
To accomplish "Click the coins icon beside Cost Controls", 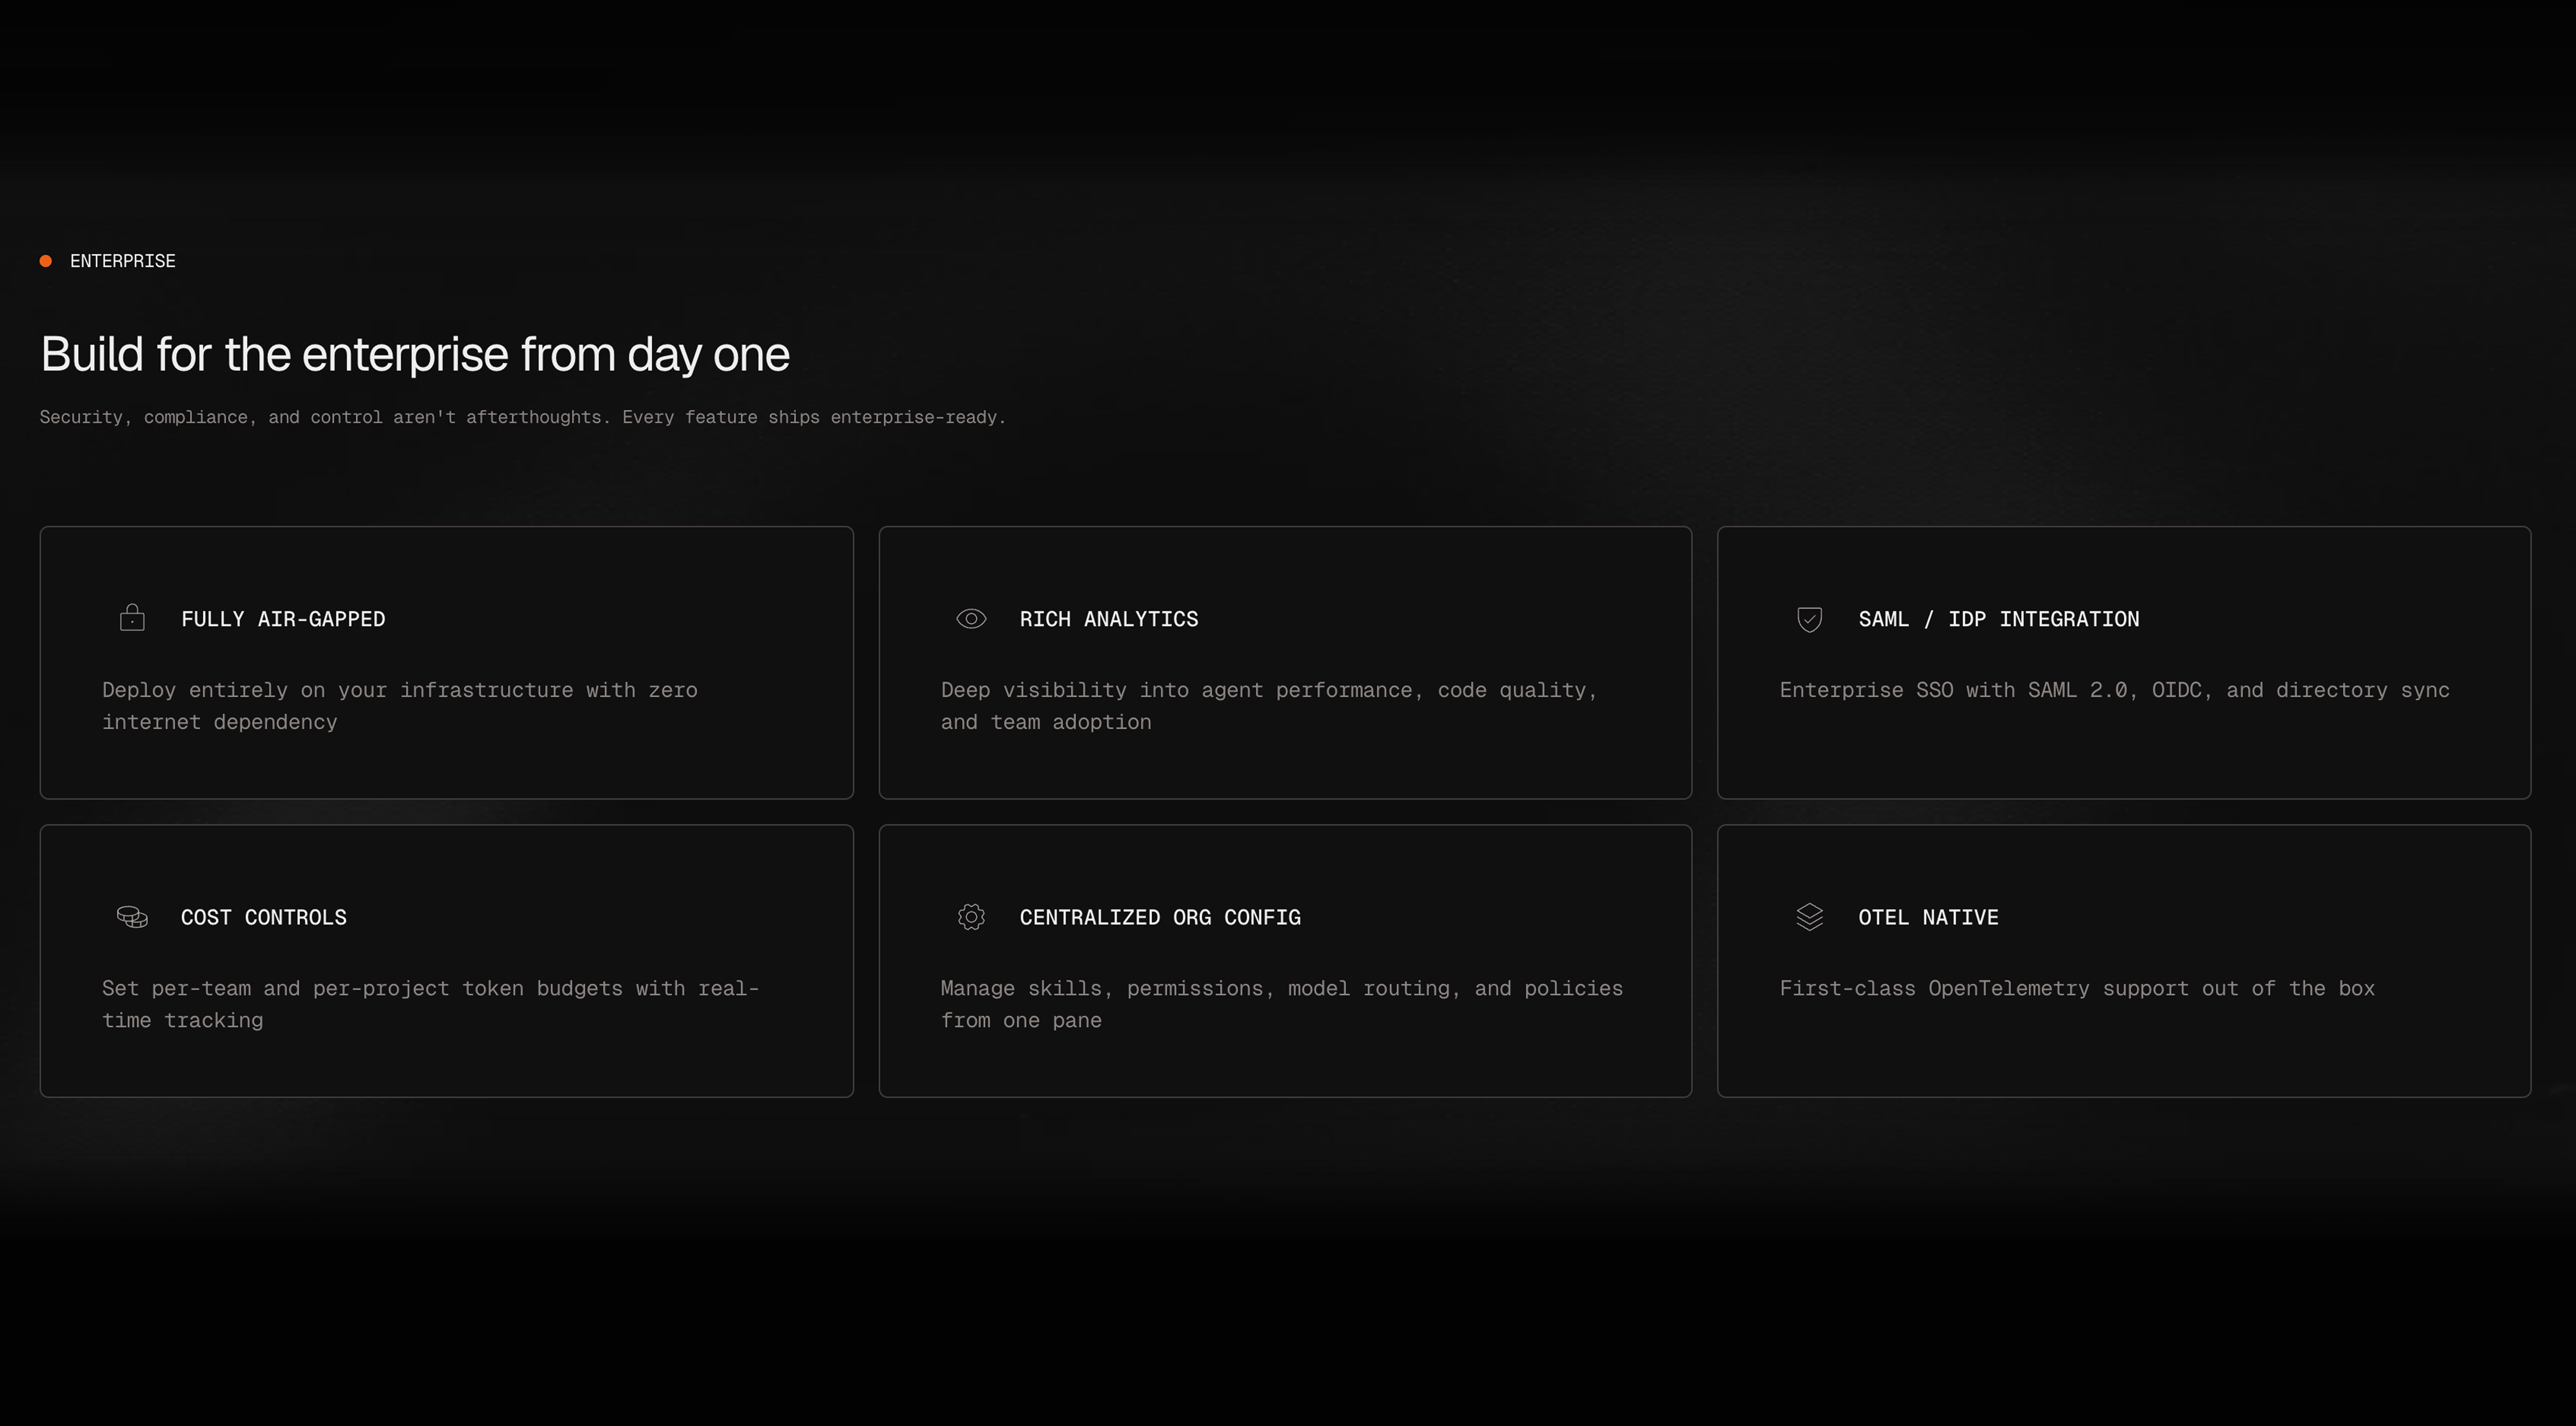I will click(132, 917).
